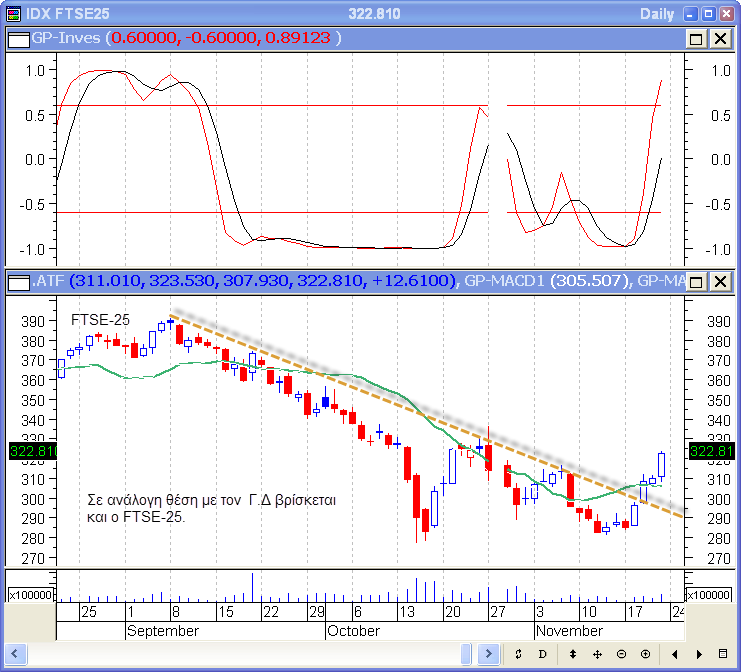Close the .ATF price pane
Image resolution: width=741 pixels, height=672 pixels.
[x=719, y=281]
